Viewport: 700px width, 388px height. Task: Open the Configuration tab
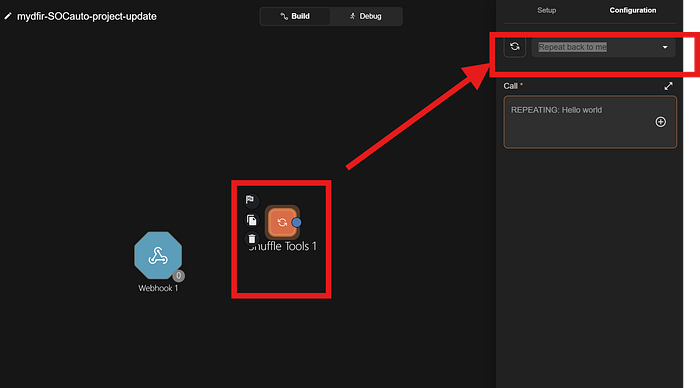633,10
